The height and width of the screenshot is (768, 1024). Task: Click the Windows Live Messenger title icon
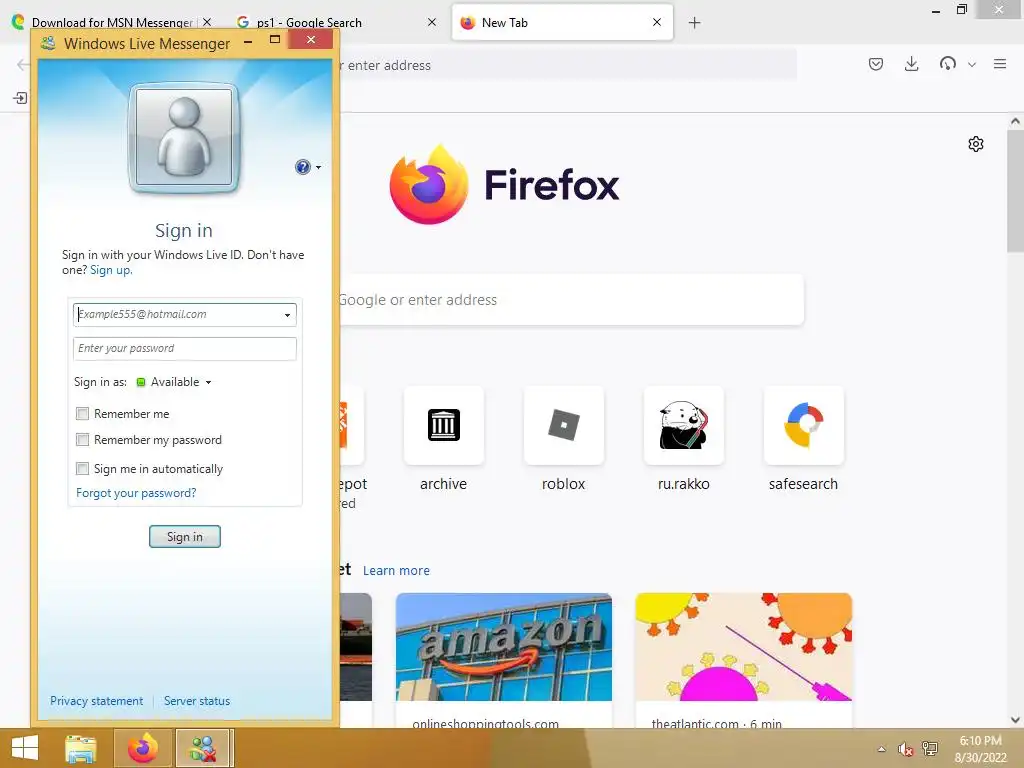coord(48,44)
